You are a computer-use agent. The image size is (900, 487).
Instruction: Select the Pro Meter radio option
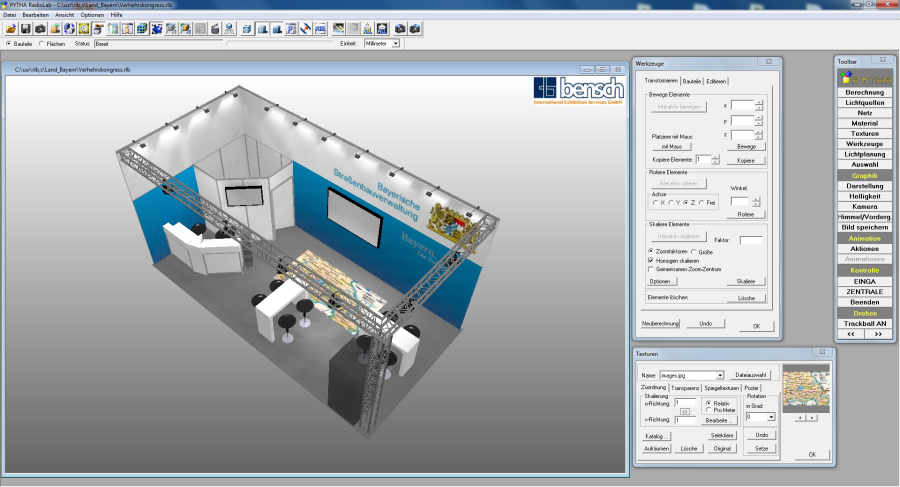point(709,410)
